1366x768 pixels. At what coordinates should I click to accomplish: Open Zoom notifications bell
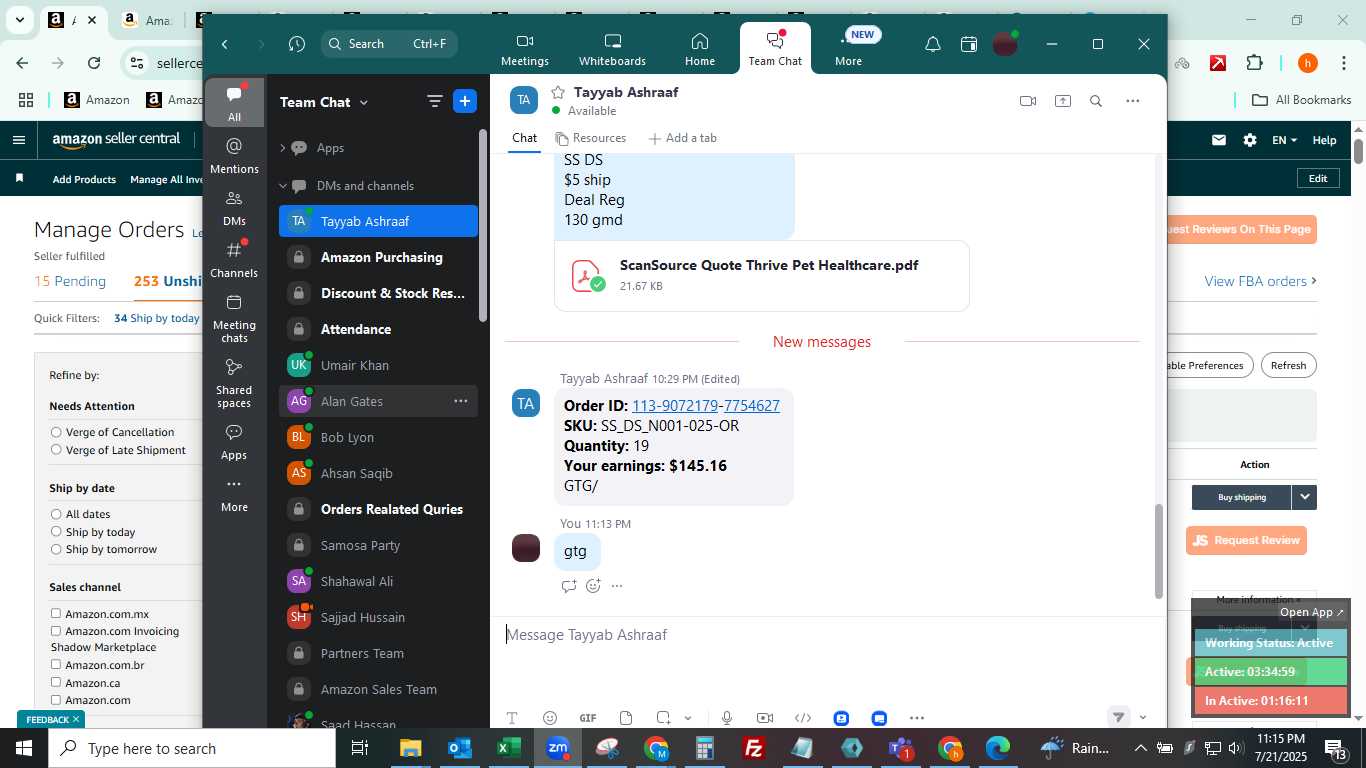point(932,44)
